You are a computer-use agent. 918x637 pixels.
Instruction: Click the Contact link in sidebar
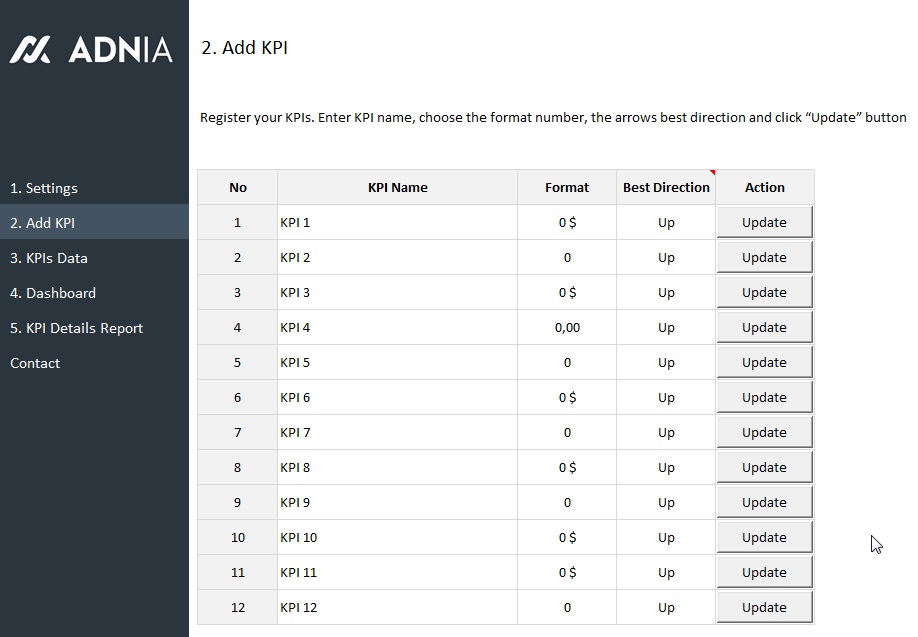coord(35,363)
